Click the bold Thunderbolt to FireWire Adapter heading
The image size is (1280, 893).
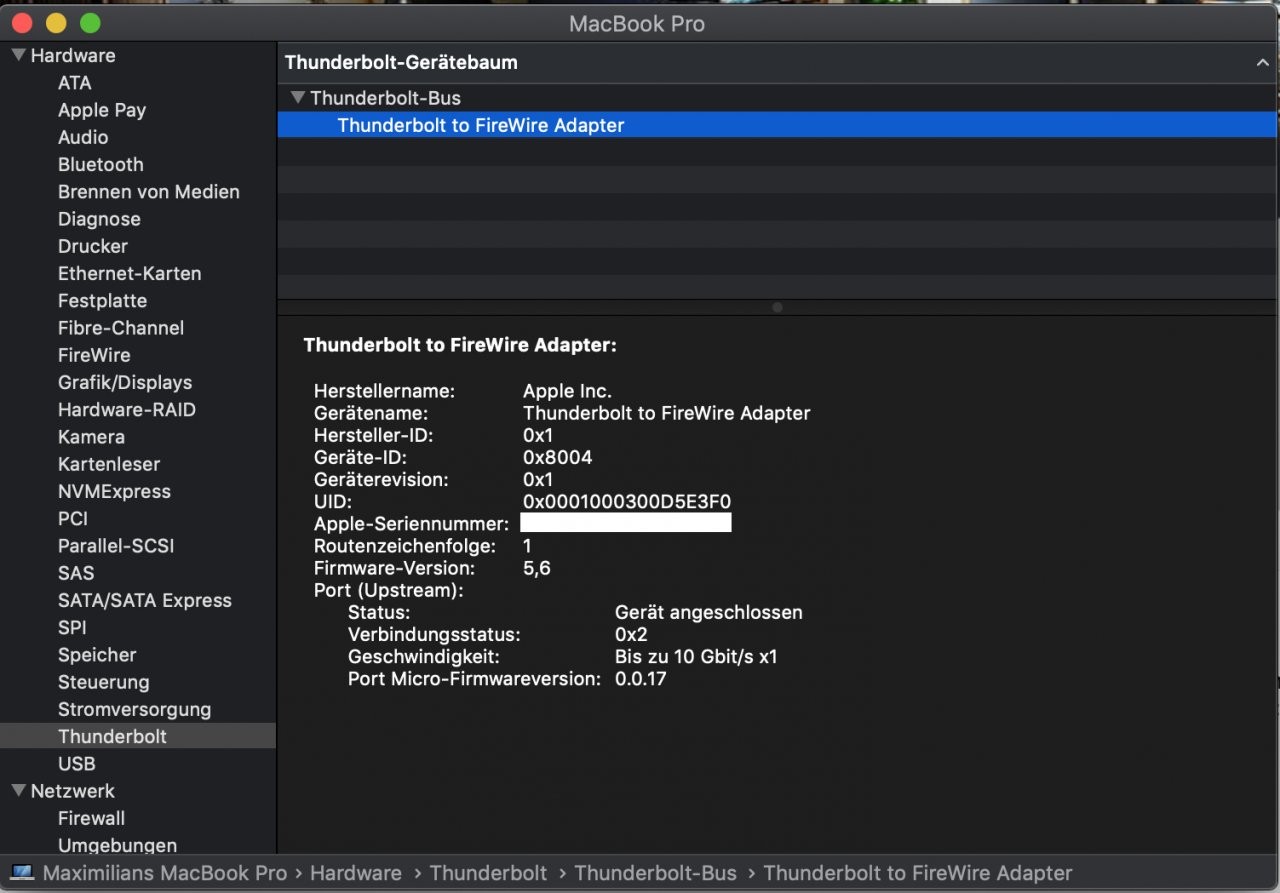pos(460,346)
